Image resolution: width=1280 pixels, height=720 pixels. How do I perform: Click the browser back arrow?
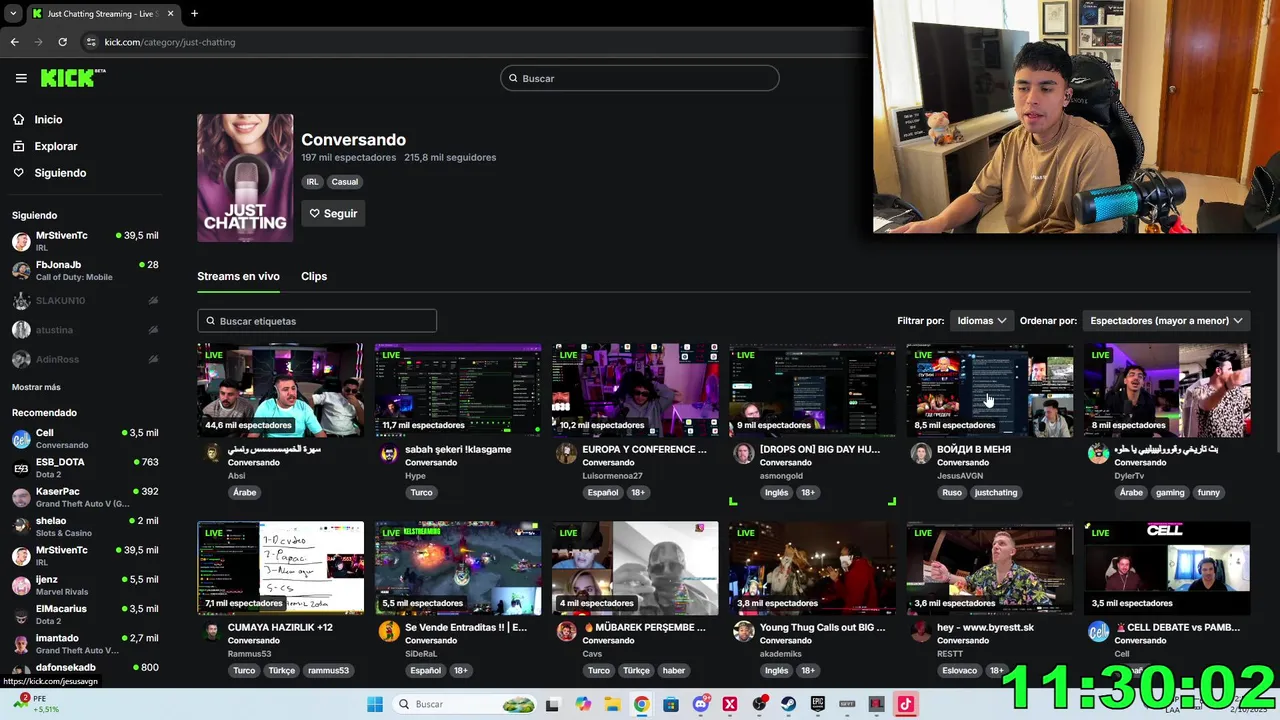(14, 42)
